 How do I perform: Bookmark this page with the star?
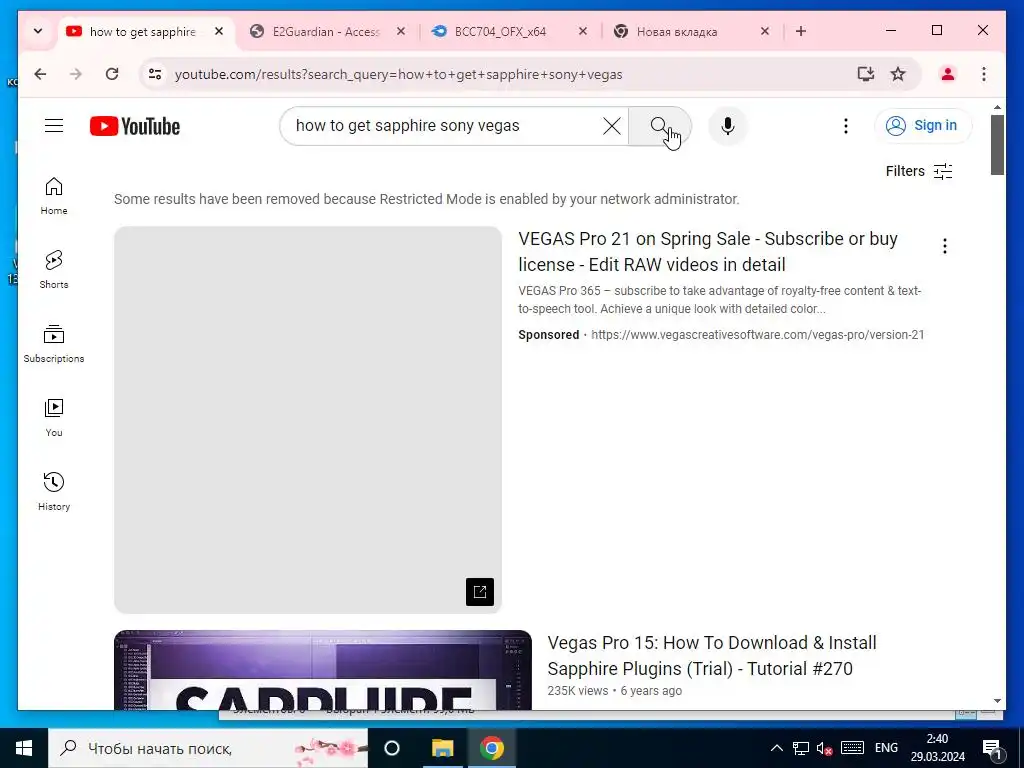(x=898, y=74)
